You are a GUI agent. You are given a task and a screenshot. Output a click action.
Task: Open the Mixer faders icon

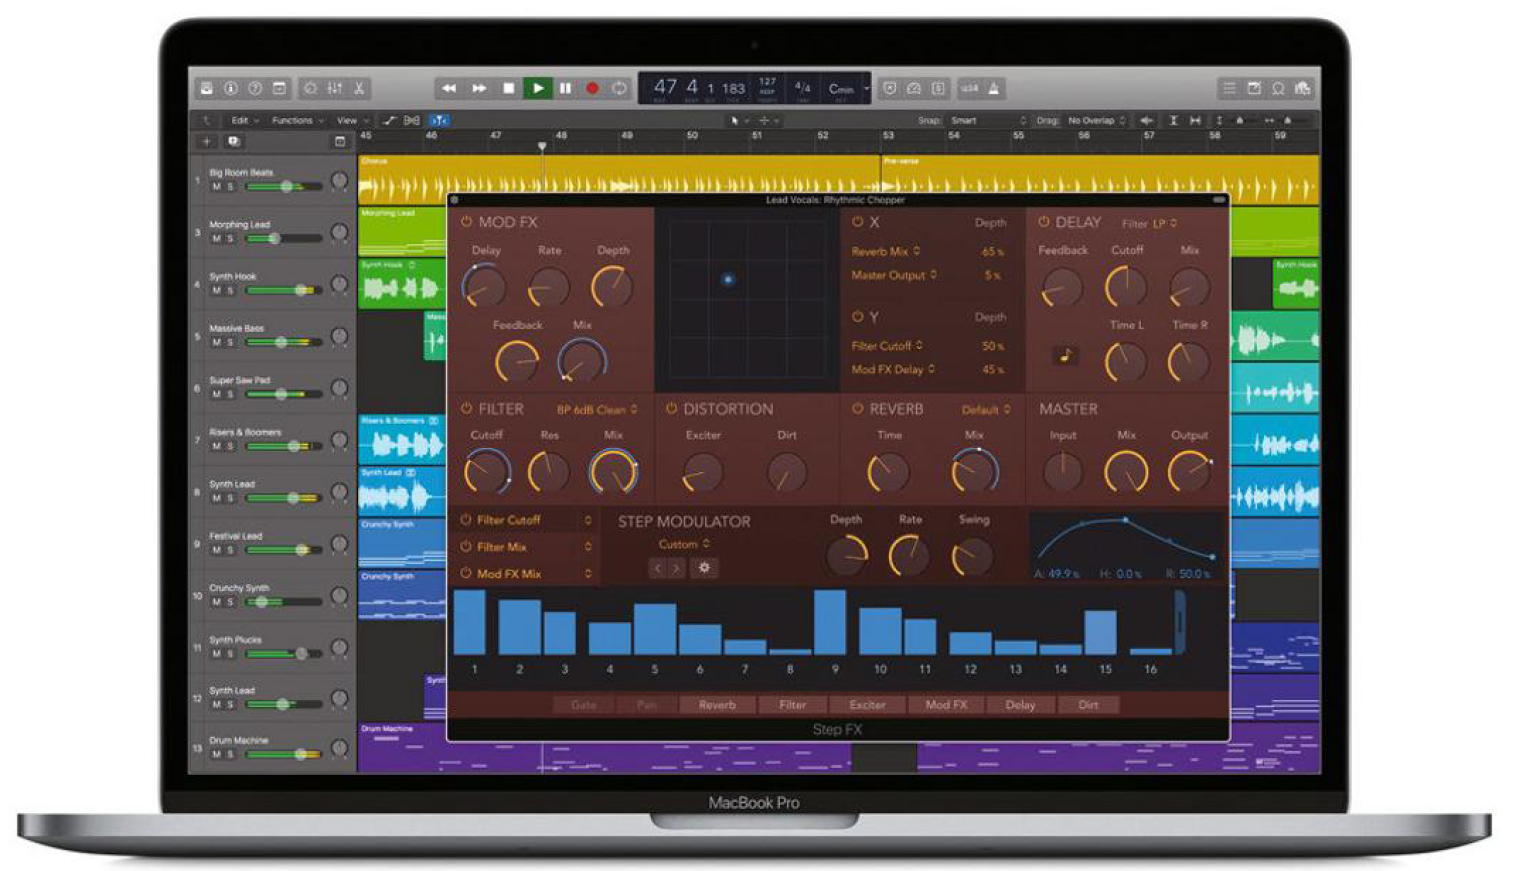pos(335,88)
